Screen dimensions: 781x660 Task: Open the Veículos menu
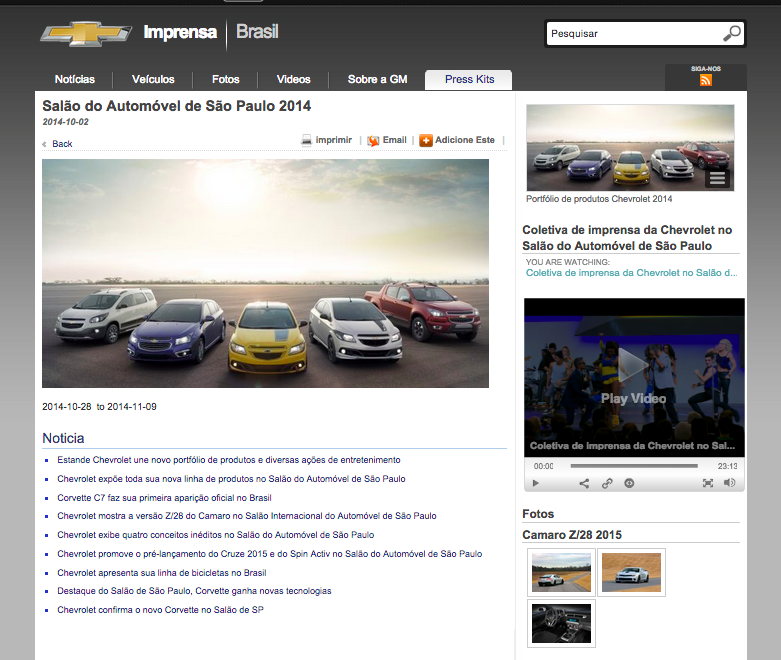[x=153, y=80]
